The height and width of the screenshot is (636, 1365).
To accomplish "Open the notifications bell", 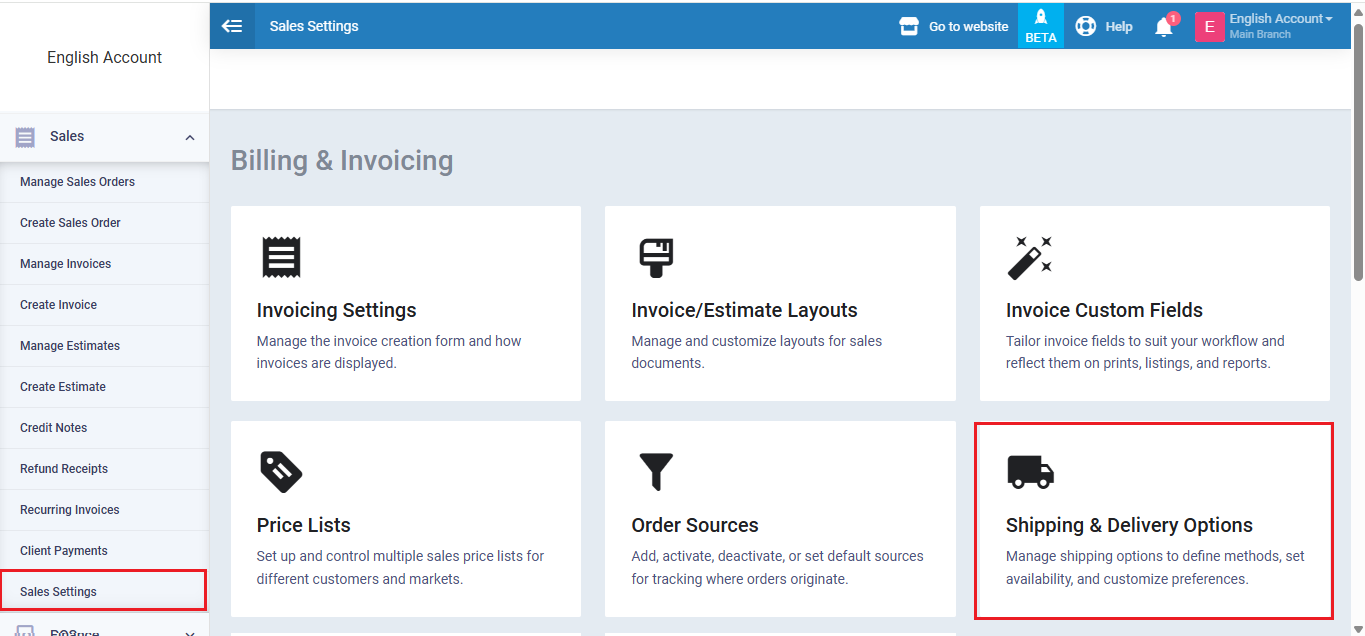I will tap(1163, 27).
